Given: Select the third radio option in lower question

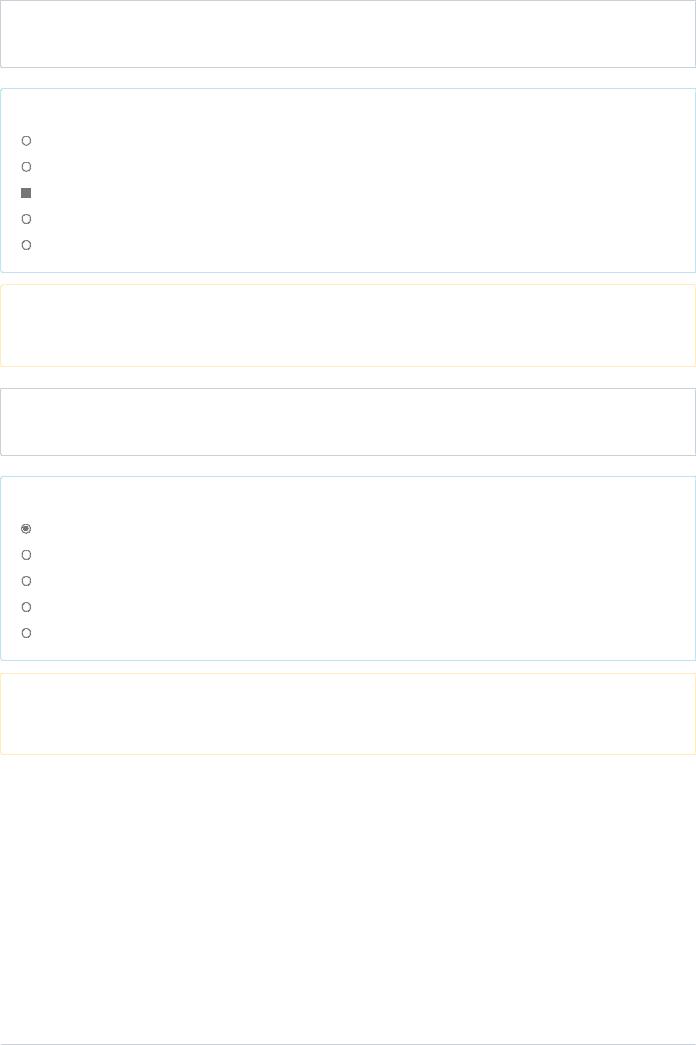Looking at the screenshot, I should pos(26,581).
